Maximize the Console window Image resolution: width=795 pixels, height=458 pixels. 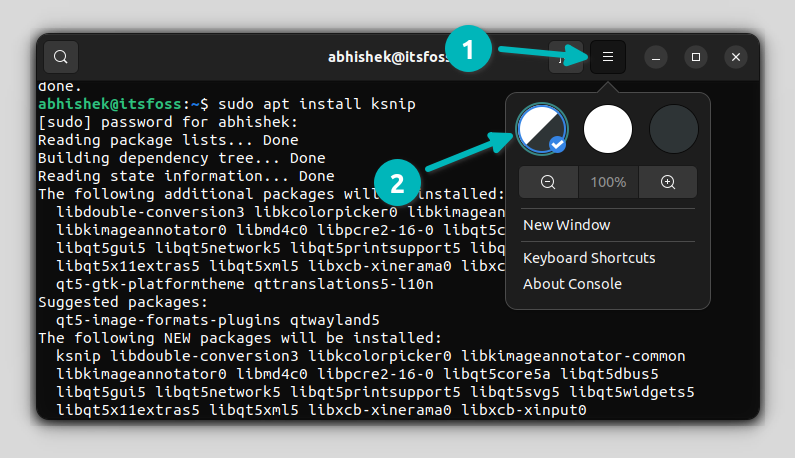[x=696, y=57]
